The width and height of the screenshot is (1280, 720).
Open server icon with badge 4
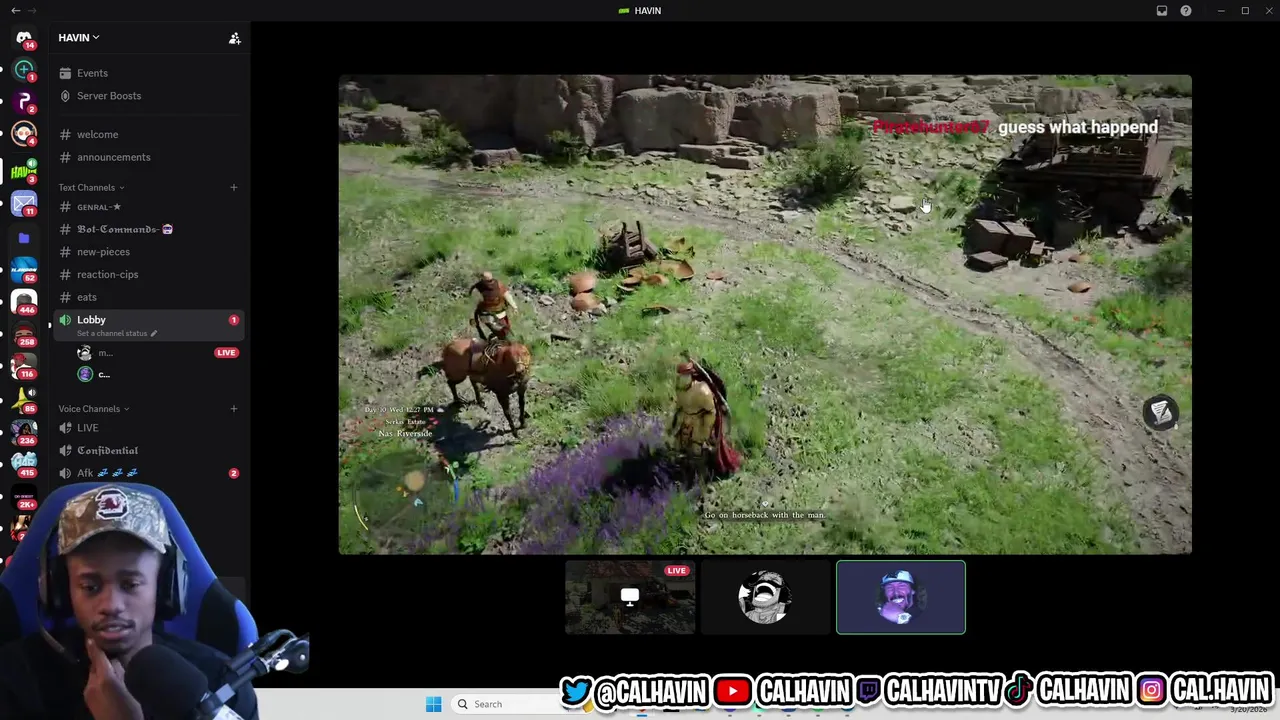tap(24, 134)
